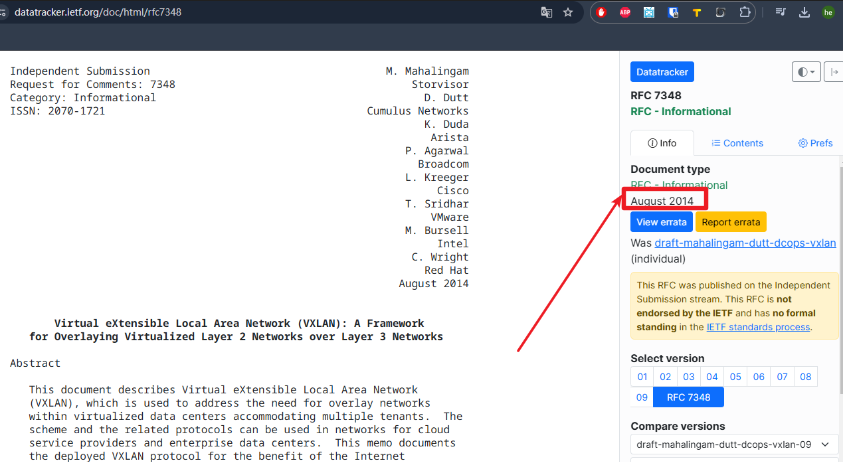
Task: Select version 05
Action: (735, 376)
